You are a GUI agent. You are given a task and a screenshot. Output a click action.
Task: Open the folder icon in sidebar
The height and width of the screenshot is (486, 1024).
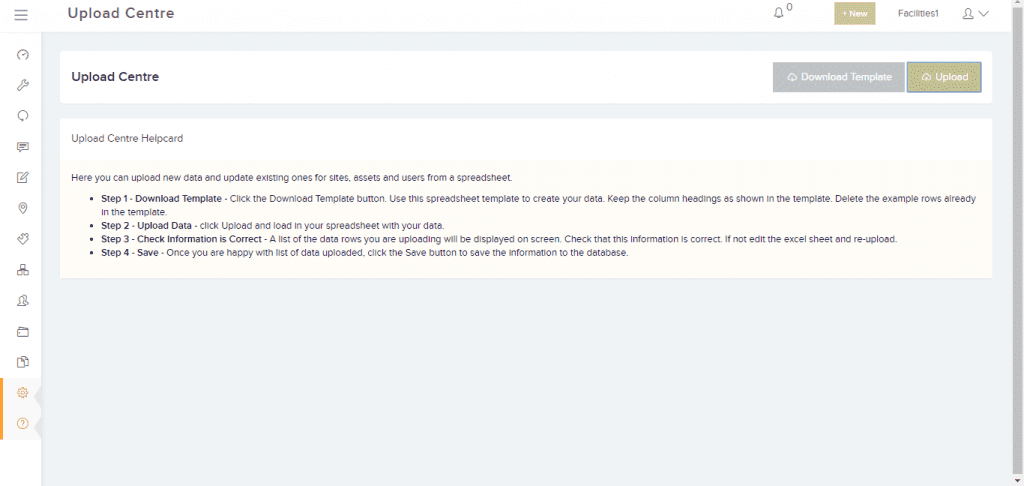(23, 332)
